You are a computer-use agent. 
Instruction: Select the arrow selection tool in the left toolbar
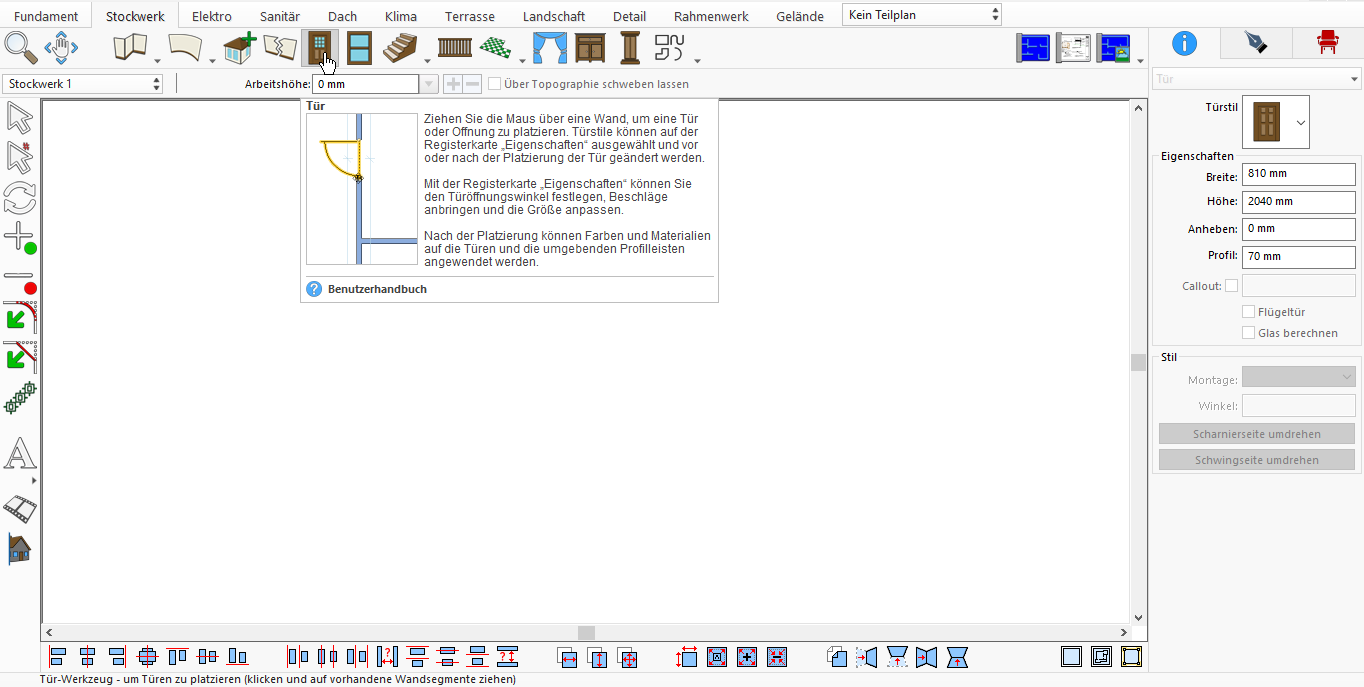click(20, 118)
